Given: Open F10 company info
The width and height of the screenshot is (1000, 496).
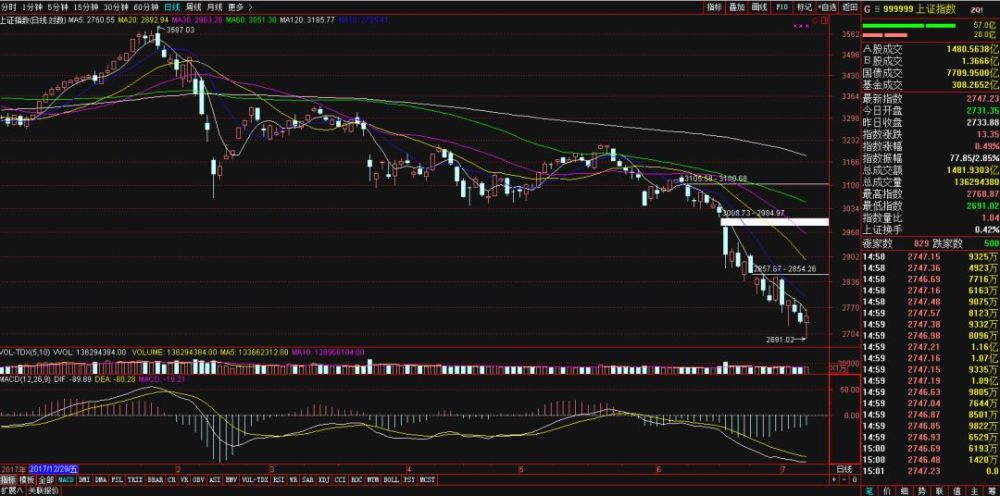Looking at the screenshot, I should (x=782, y=7).
